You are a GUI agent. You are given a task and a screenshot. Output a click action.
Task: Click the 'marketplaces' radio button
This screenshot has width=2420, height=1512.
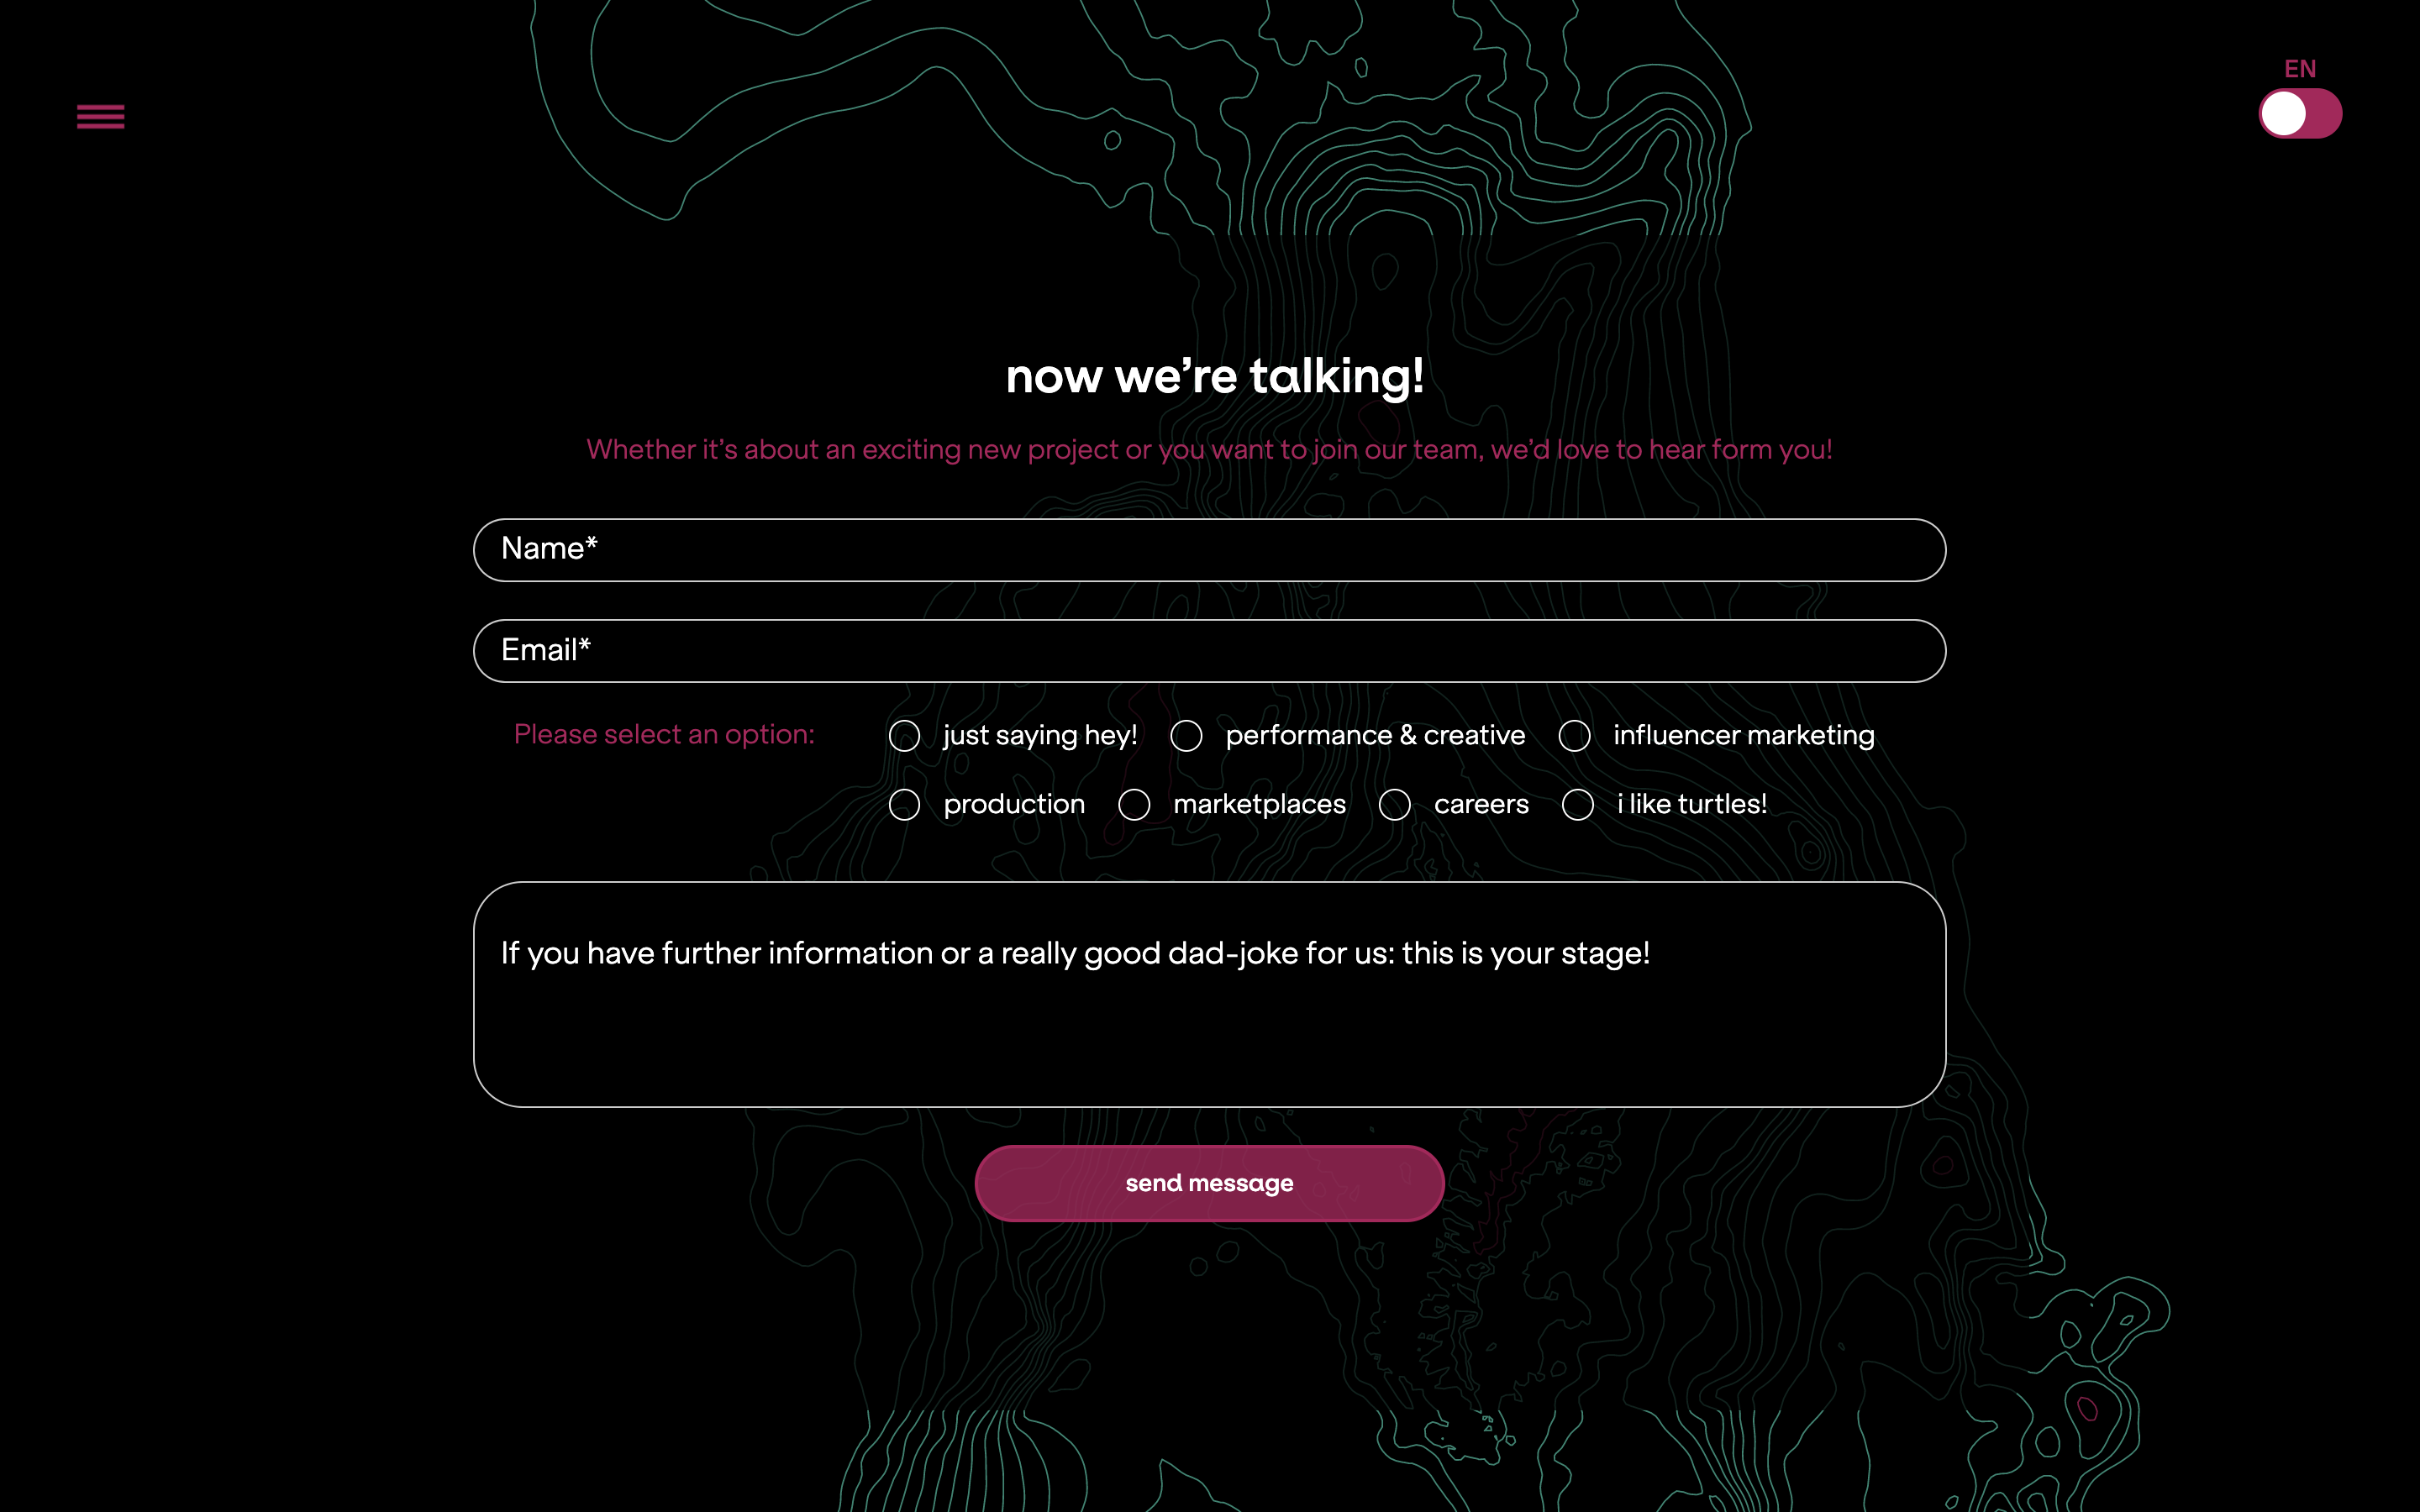[1134, 805]
